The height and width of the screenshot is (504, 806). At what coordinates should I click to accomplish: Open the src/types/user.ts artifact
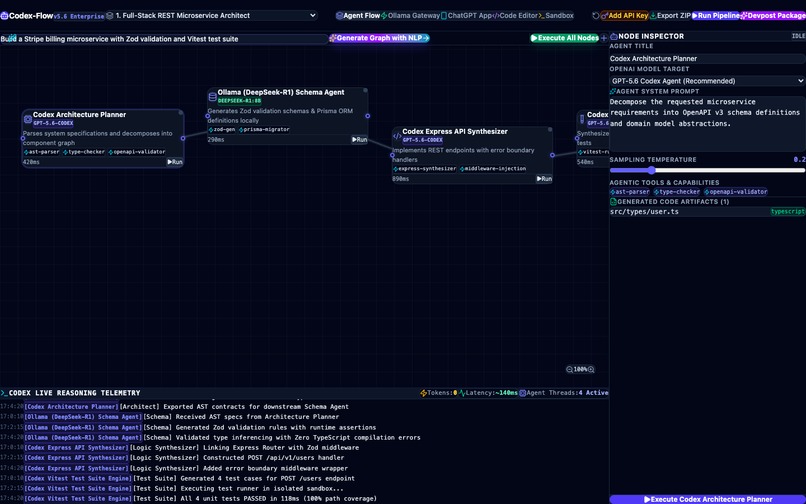tap(707, 212)
